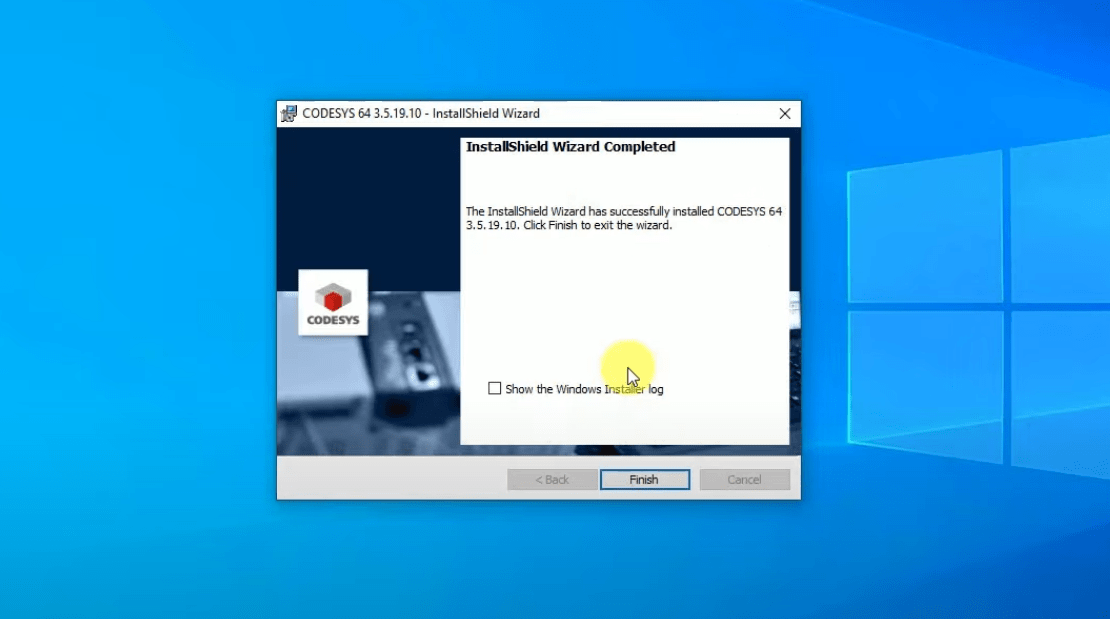
Task: Click the InstallShield Wizard Completed heading
Action: point(570,146)
